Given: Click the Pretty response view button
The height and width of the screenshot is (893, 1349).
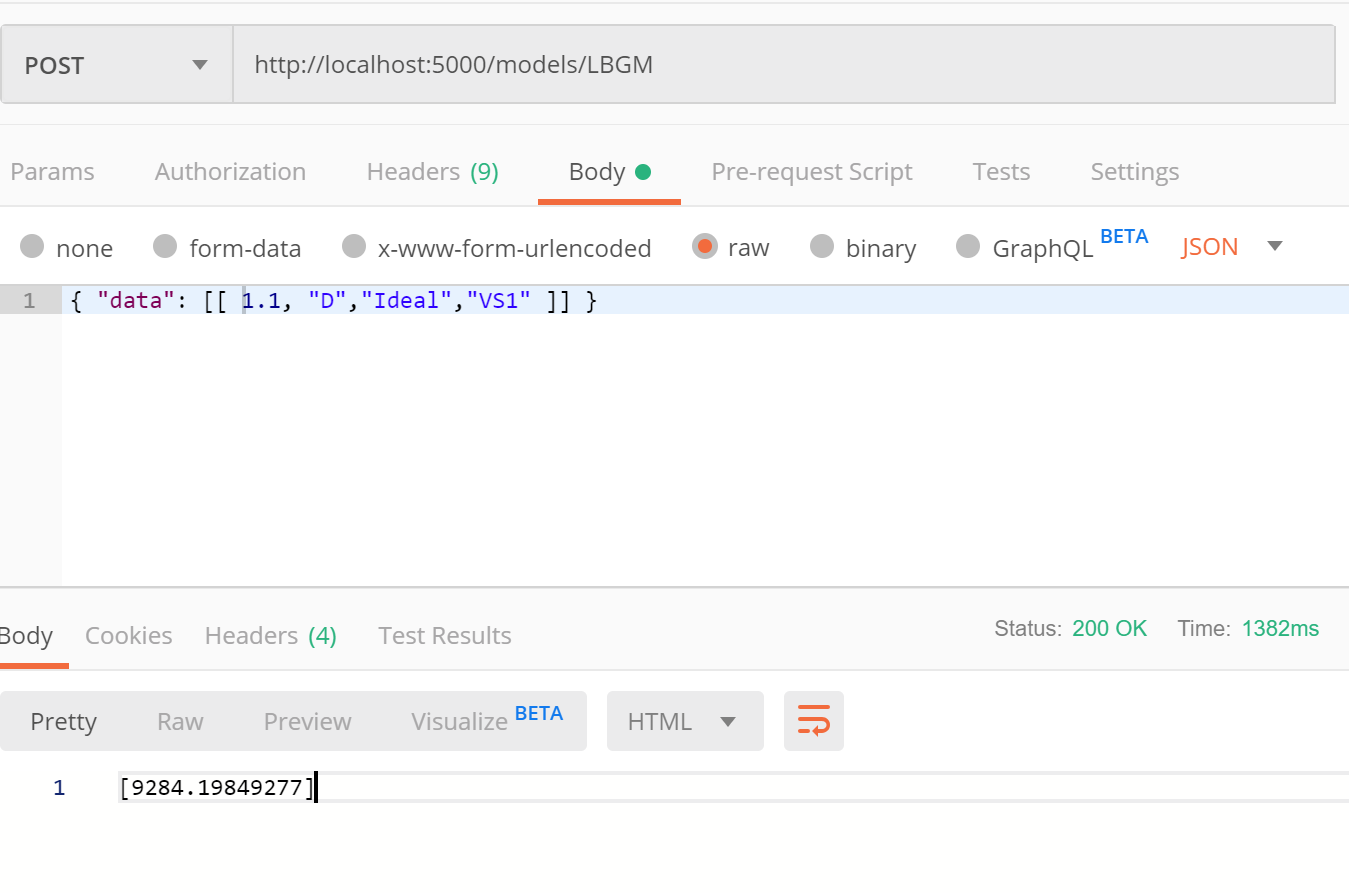Looking at the screenshot, I should point(63,720).
